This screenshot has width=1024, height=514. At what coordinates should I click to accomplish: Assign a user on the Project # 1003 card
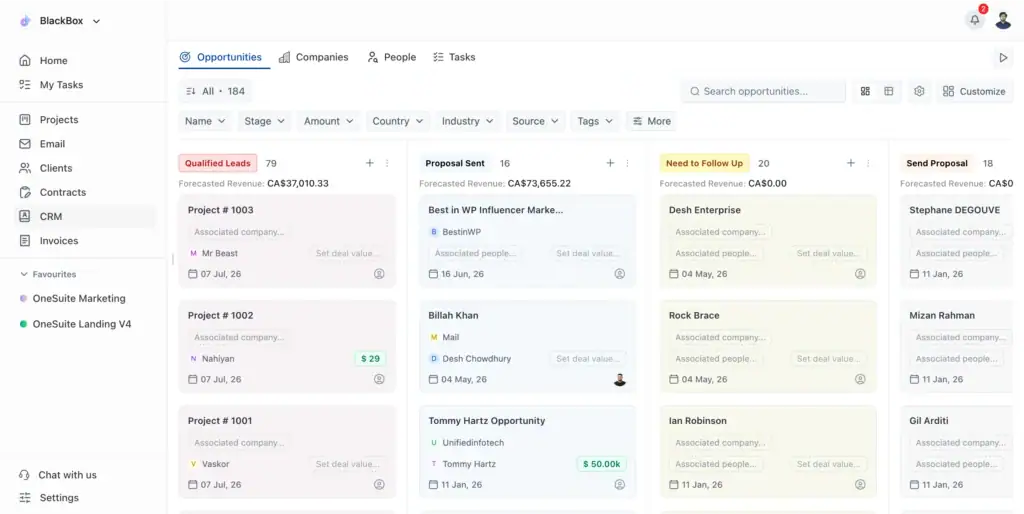tap(379, 274)
